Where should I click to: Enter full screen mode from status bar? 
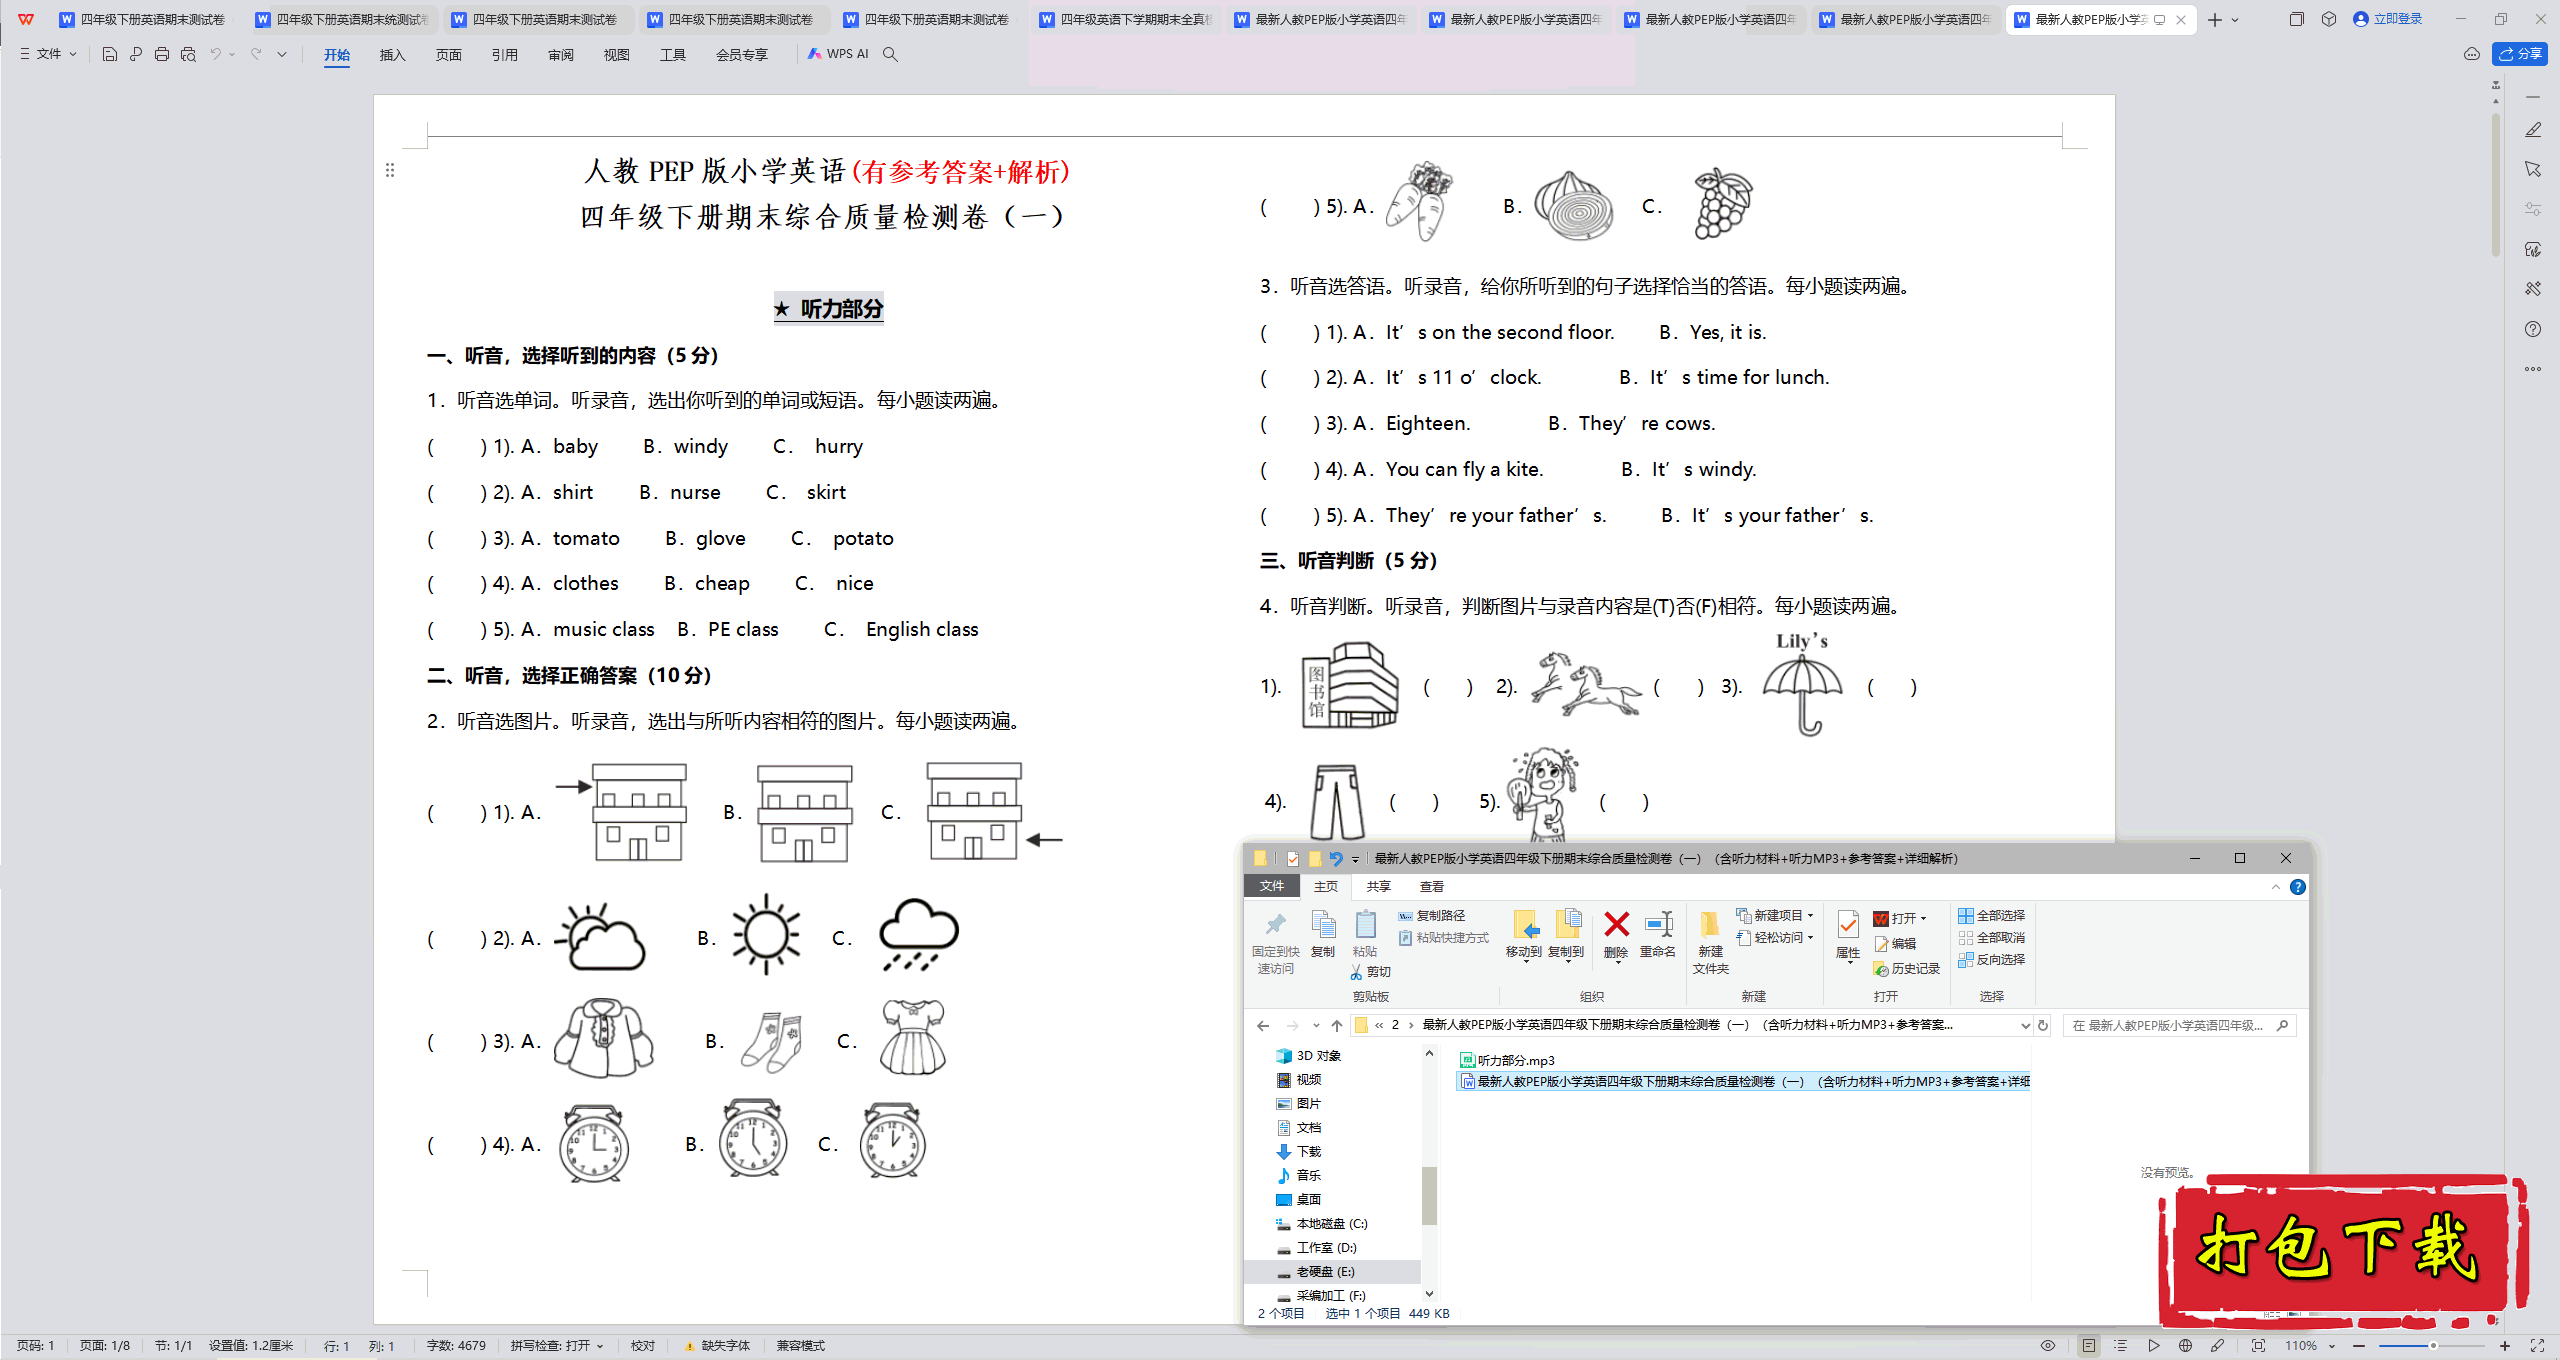2537,1346
